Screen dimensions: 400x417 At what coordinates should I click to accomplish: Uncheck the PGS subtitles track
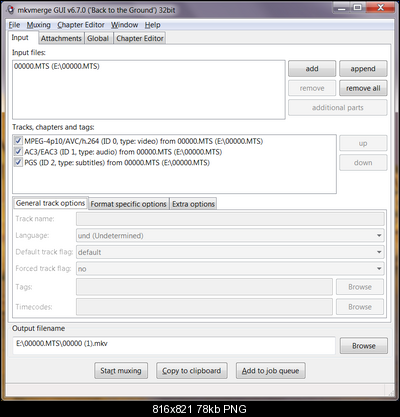[x=18, y=163]
